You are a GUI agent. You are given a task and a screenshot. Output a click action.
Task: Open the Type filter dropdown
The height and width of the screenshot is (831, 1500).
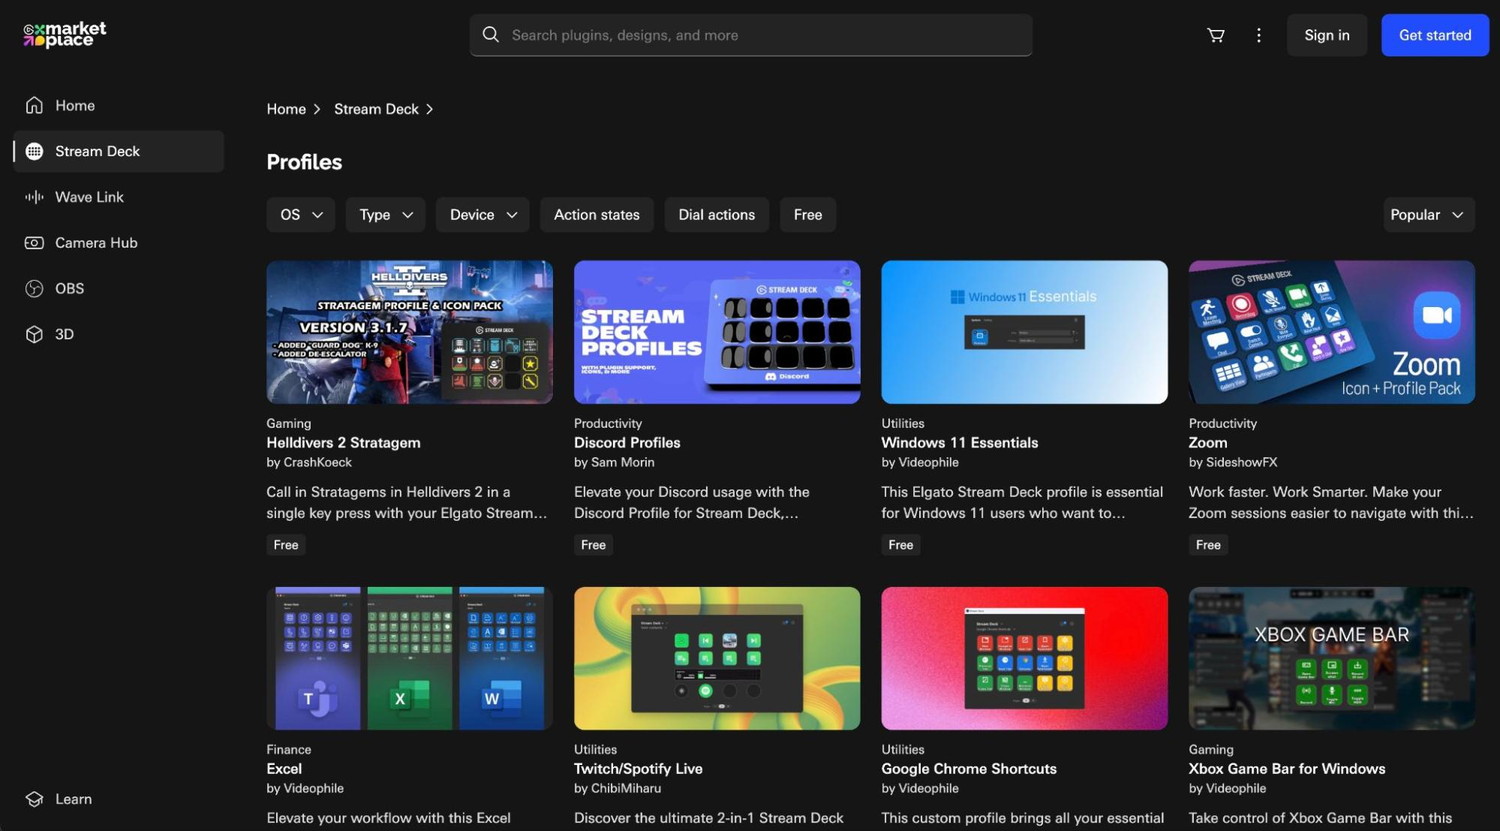[x=386, y=215]
